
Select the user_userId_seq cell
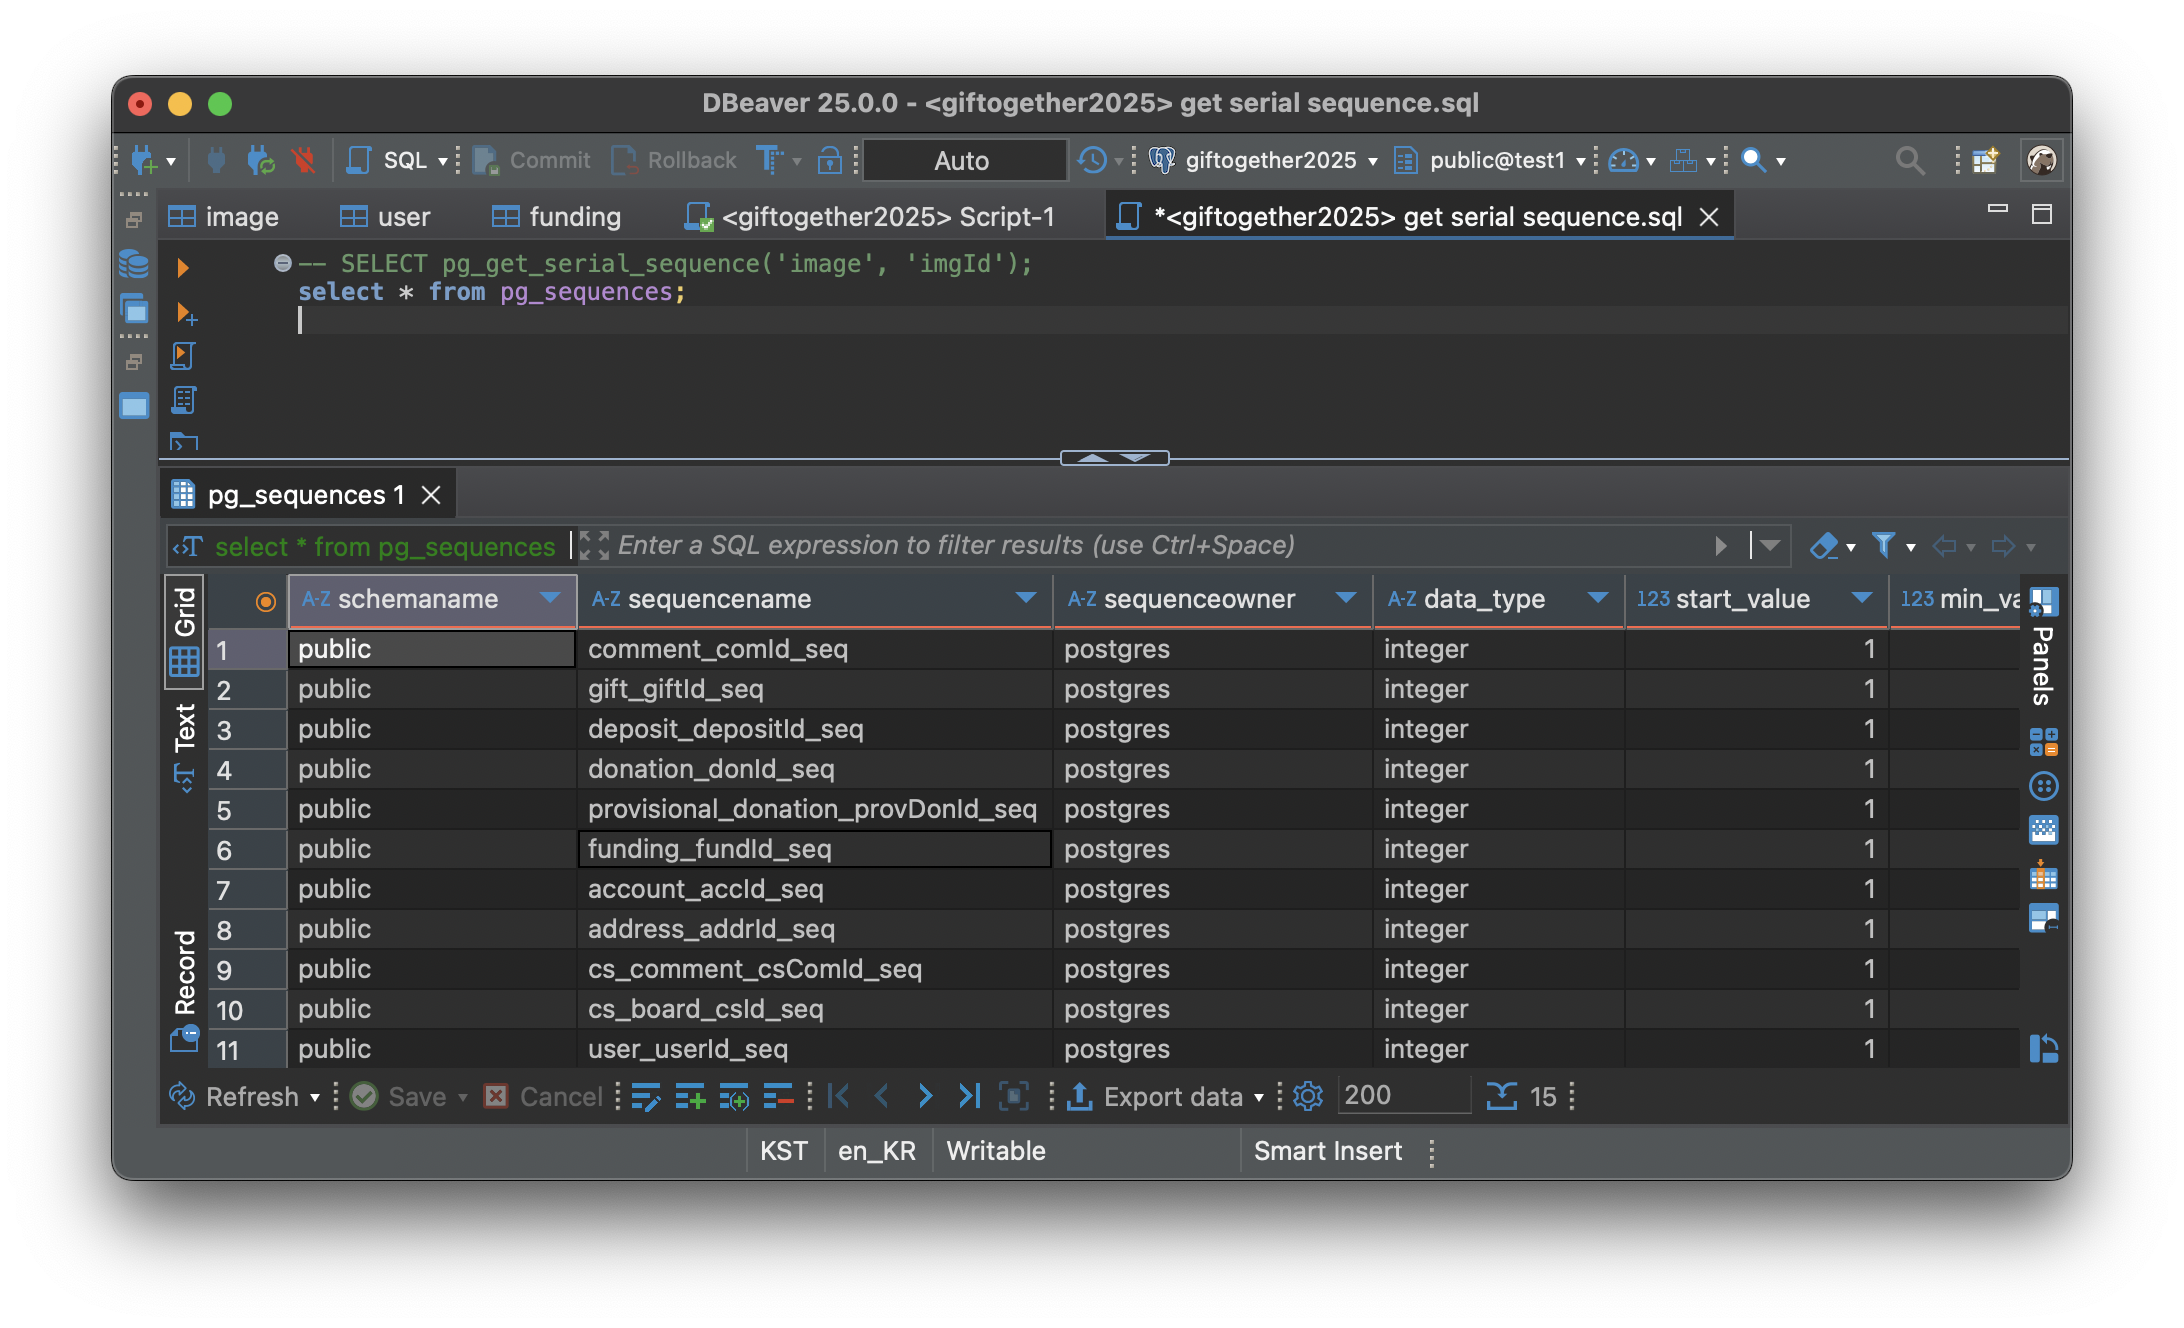[814, 1049]
